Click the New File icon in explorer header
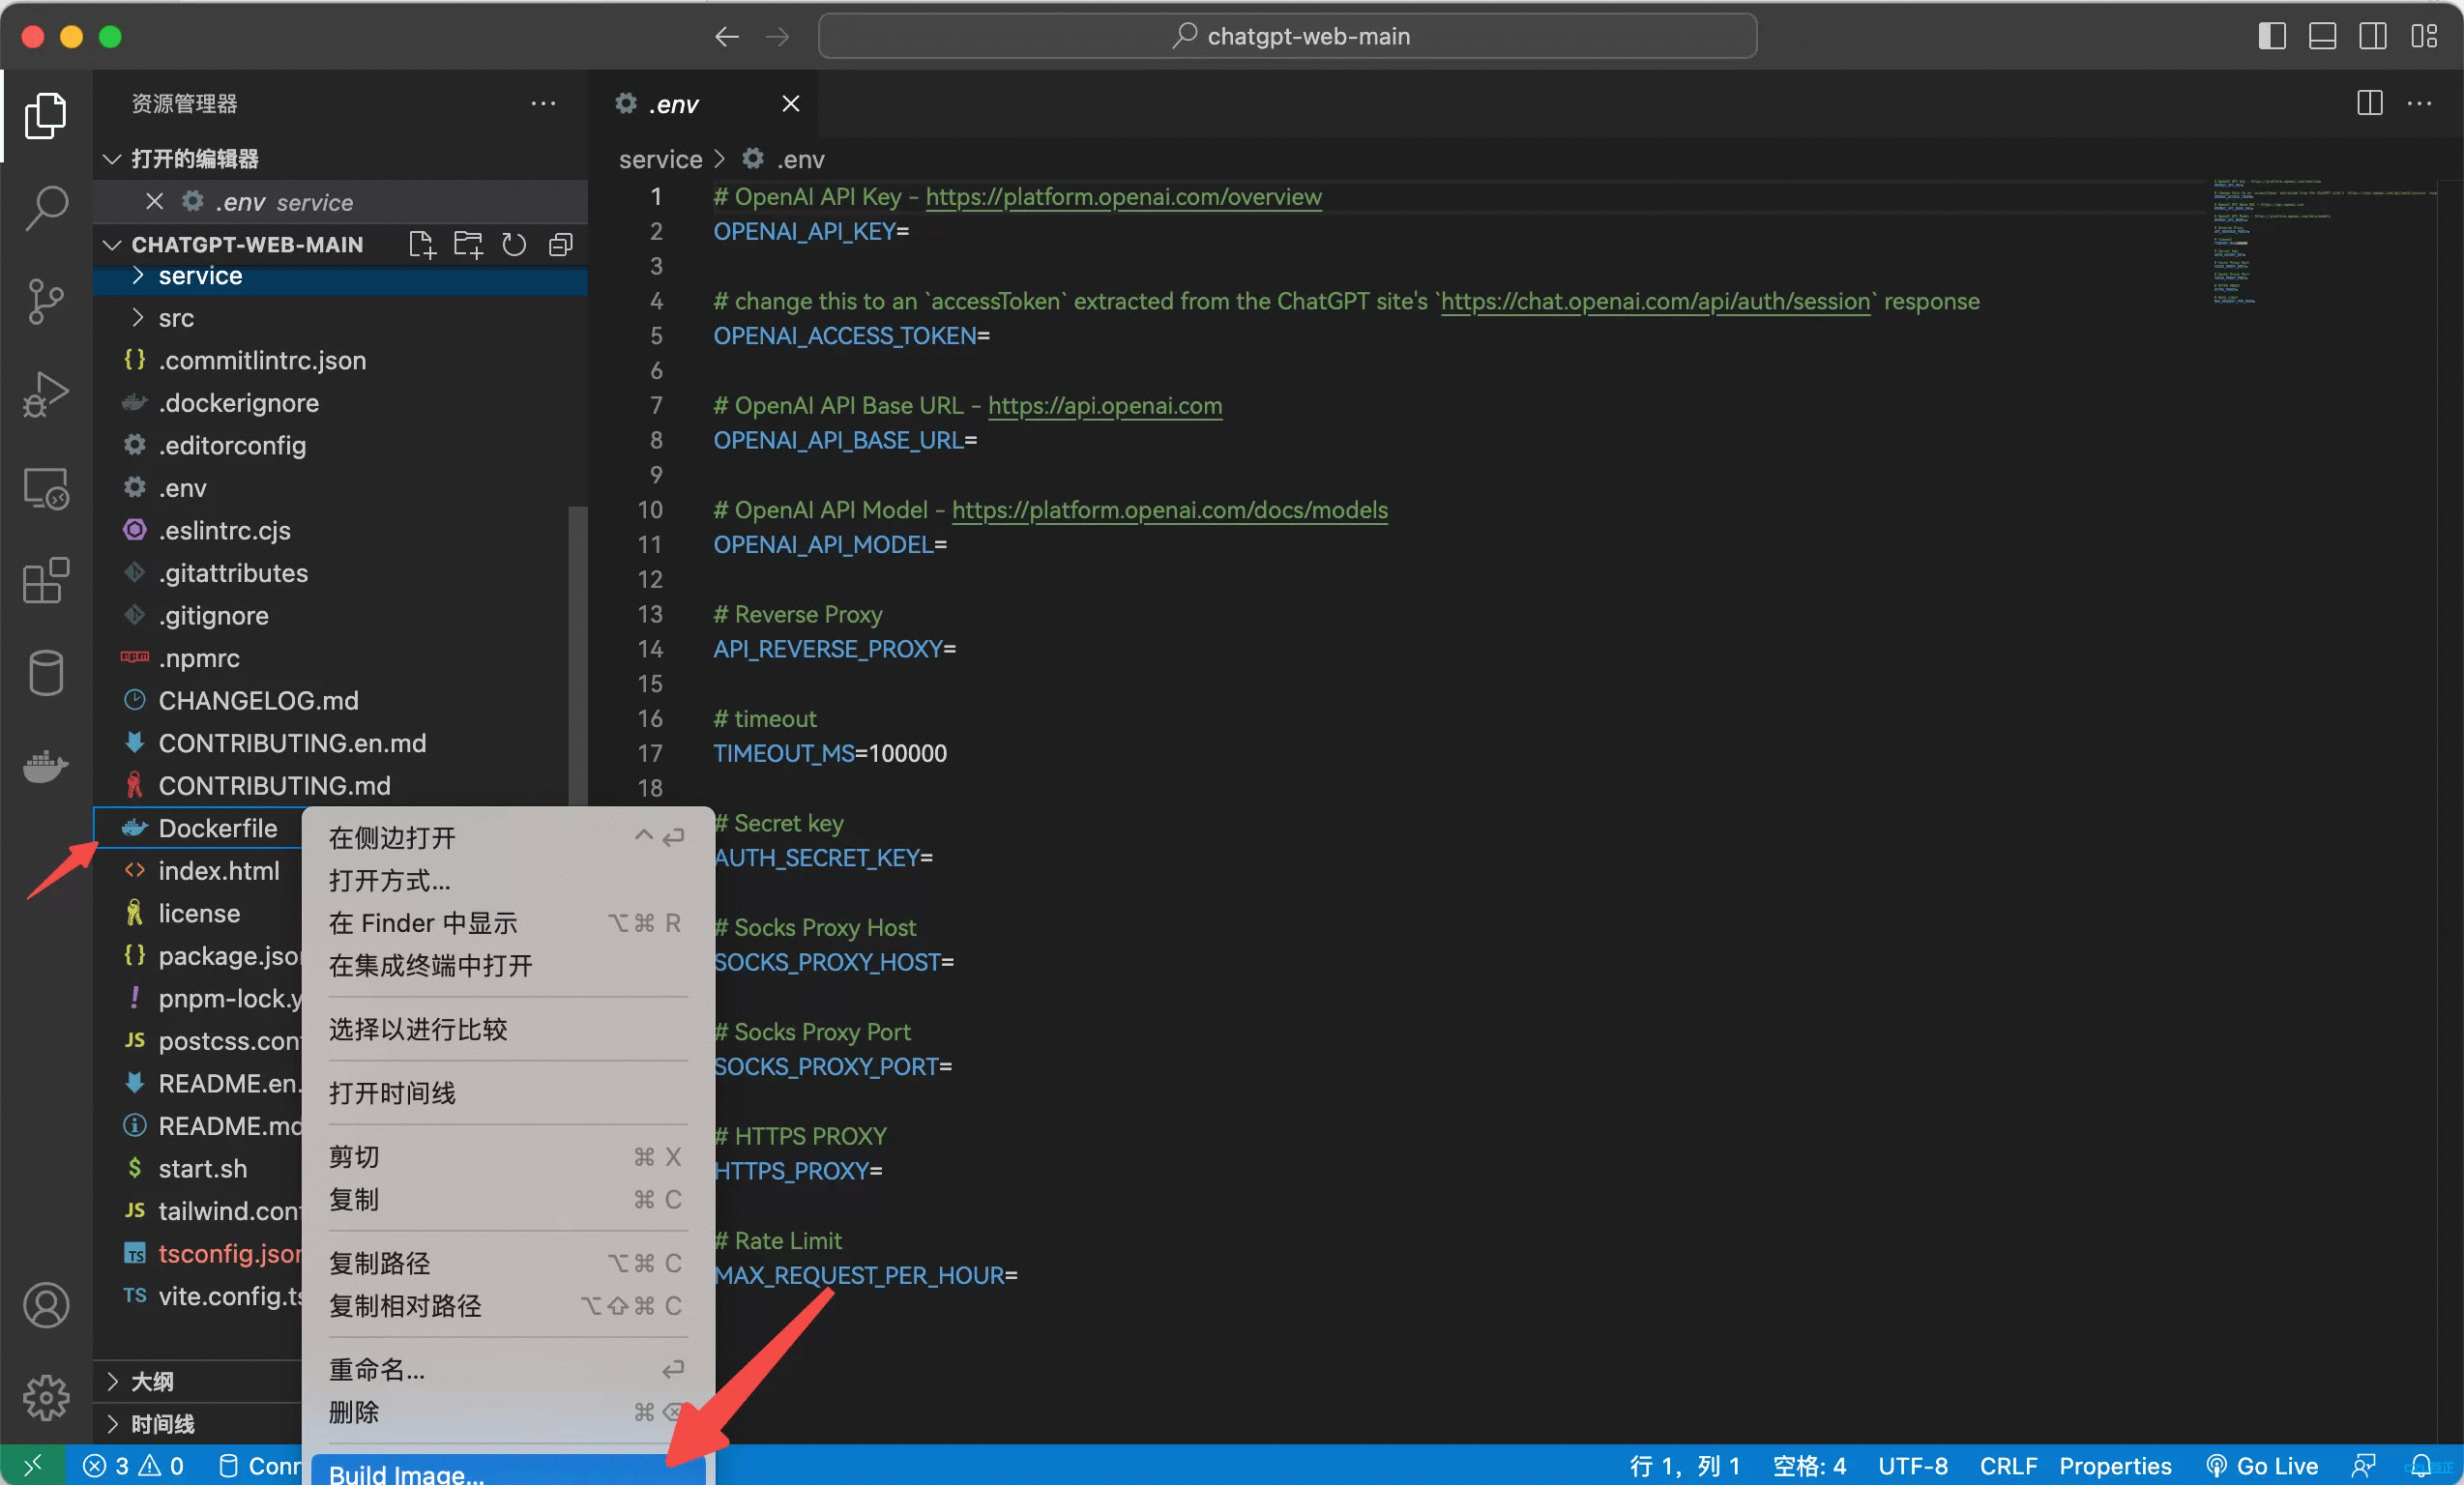 click(x=422, y=244)
